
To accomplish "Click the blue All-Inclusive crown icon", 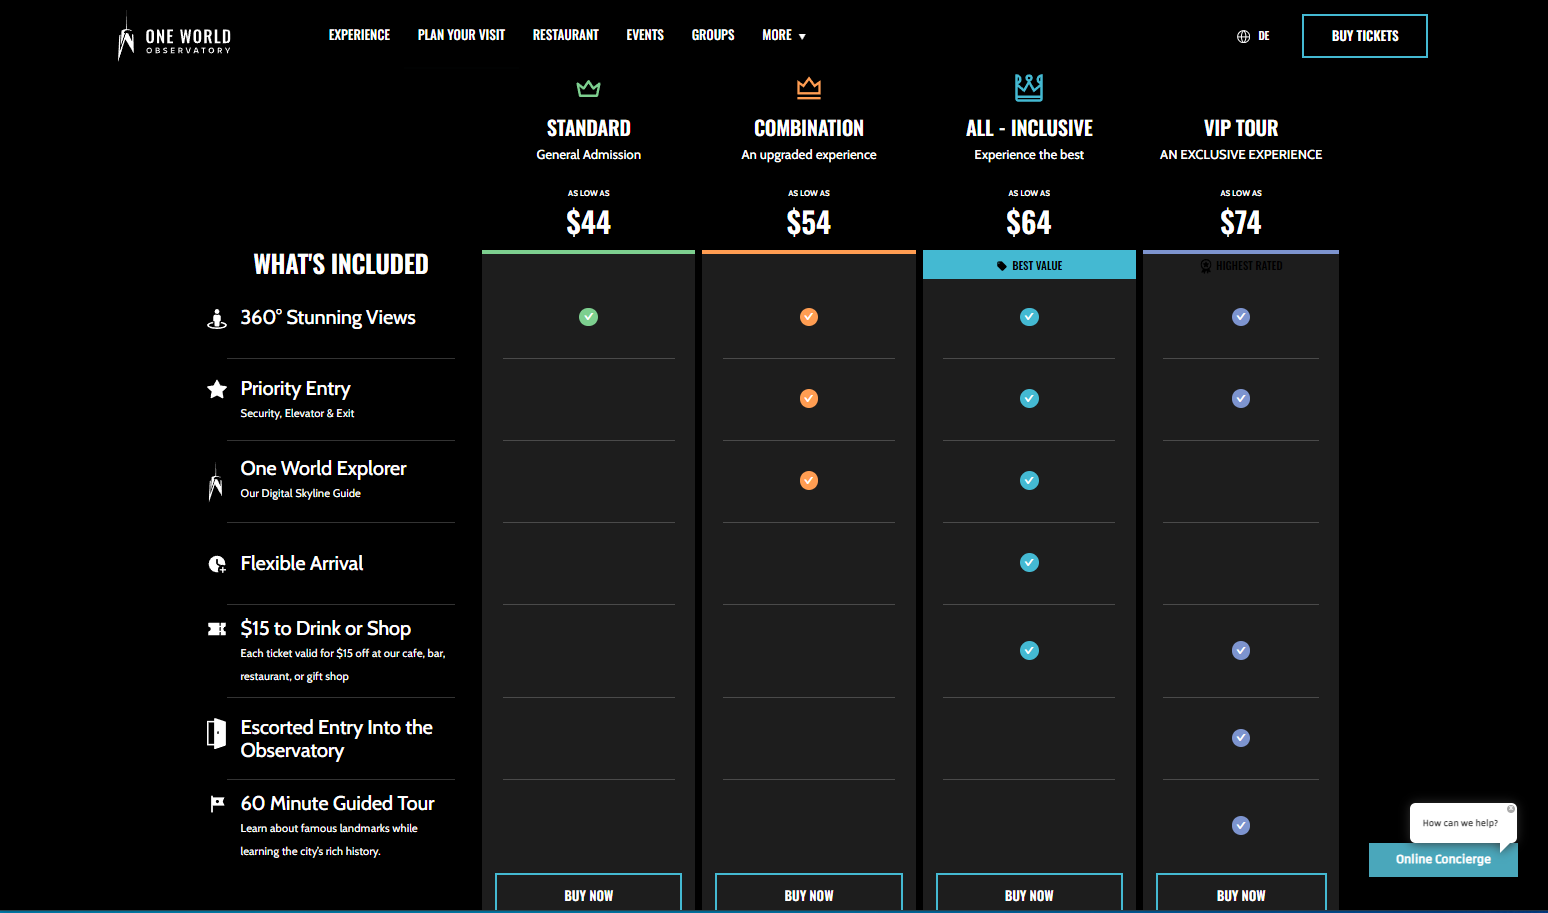I will pos(1029,87).
